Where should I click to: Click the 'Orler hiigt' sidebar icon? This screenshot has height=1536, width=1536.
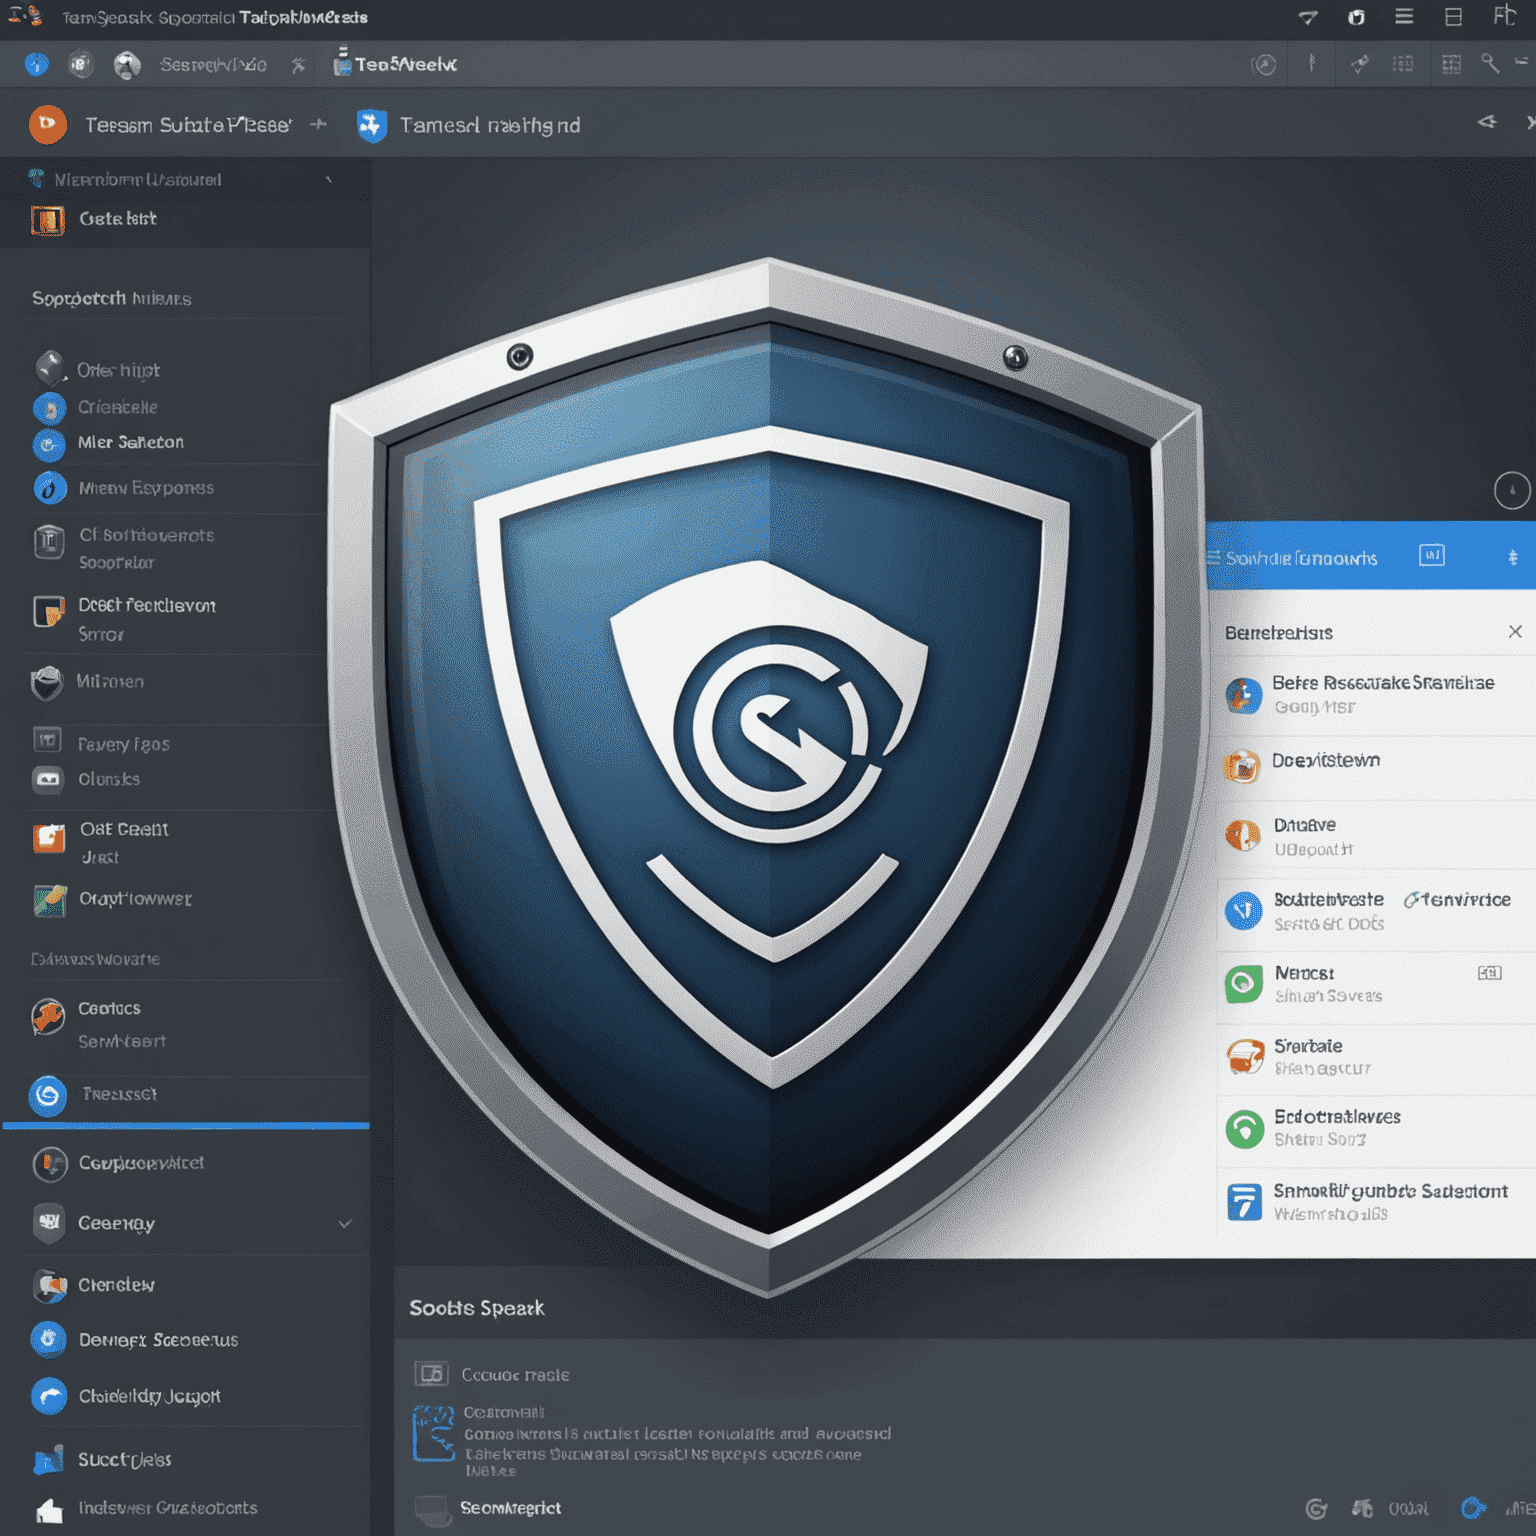(50, 368)
